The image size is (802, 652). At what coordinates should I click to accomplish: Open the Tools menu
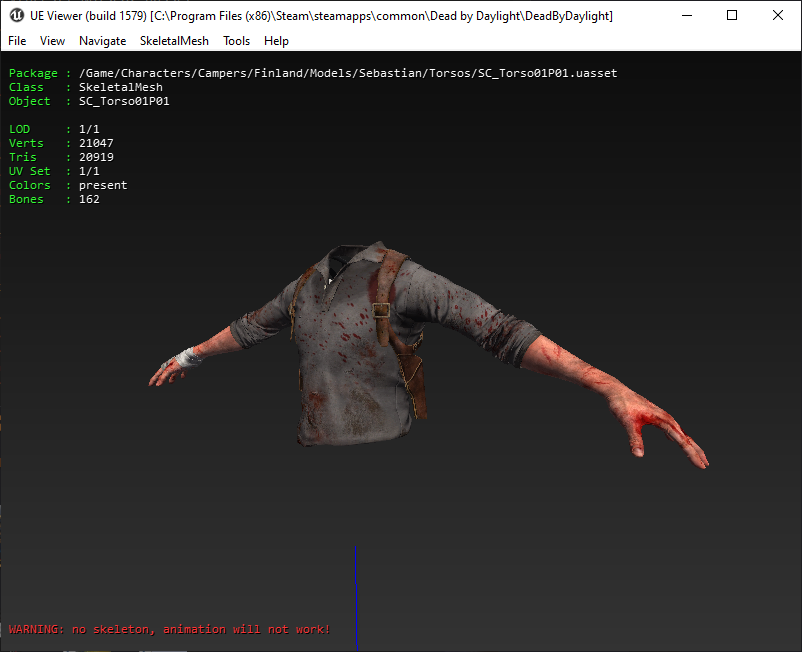(x=236, y=41)
